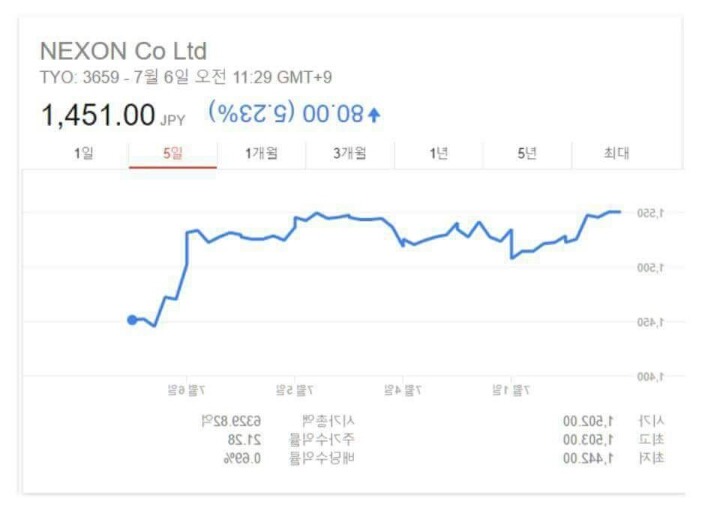The height and width of the screenshot is (510, 720).
Task: Open the 1년 chart range
Action: [439, 153]
